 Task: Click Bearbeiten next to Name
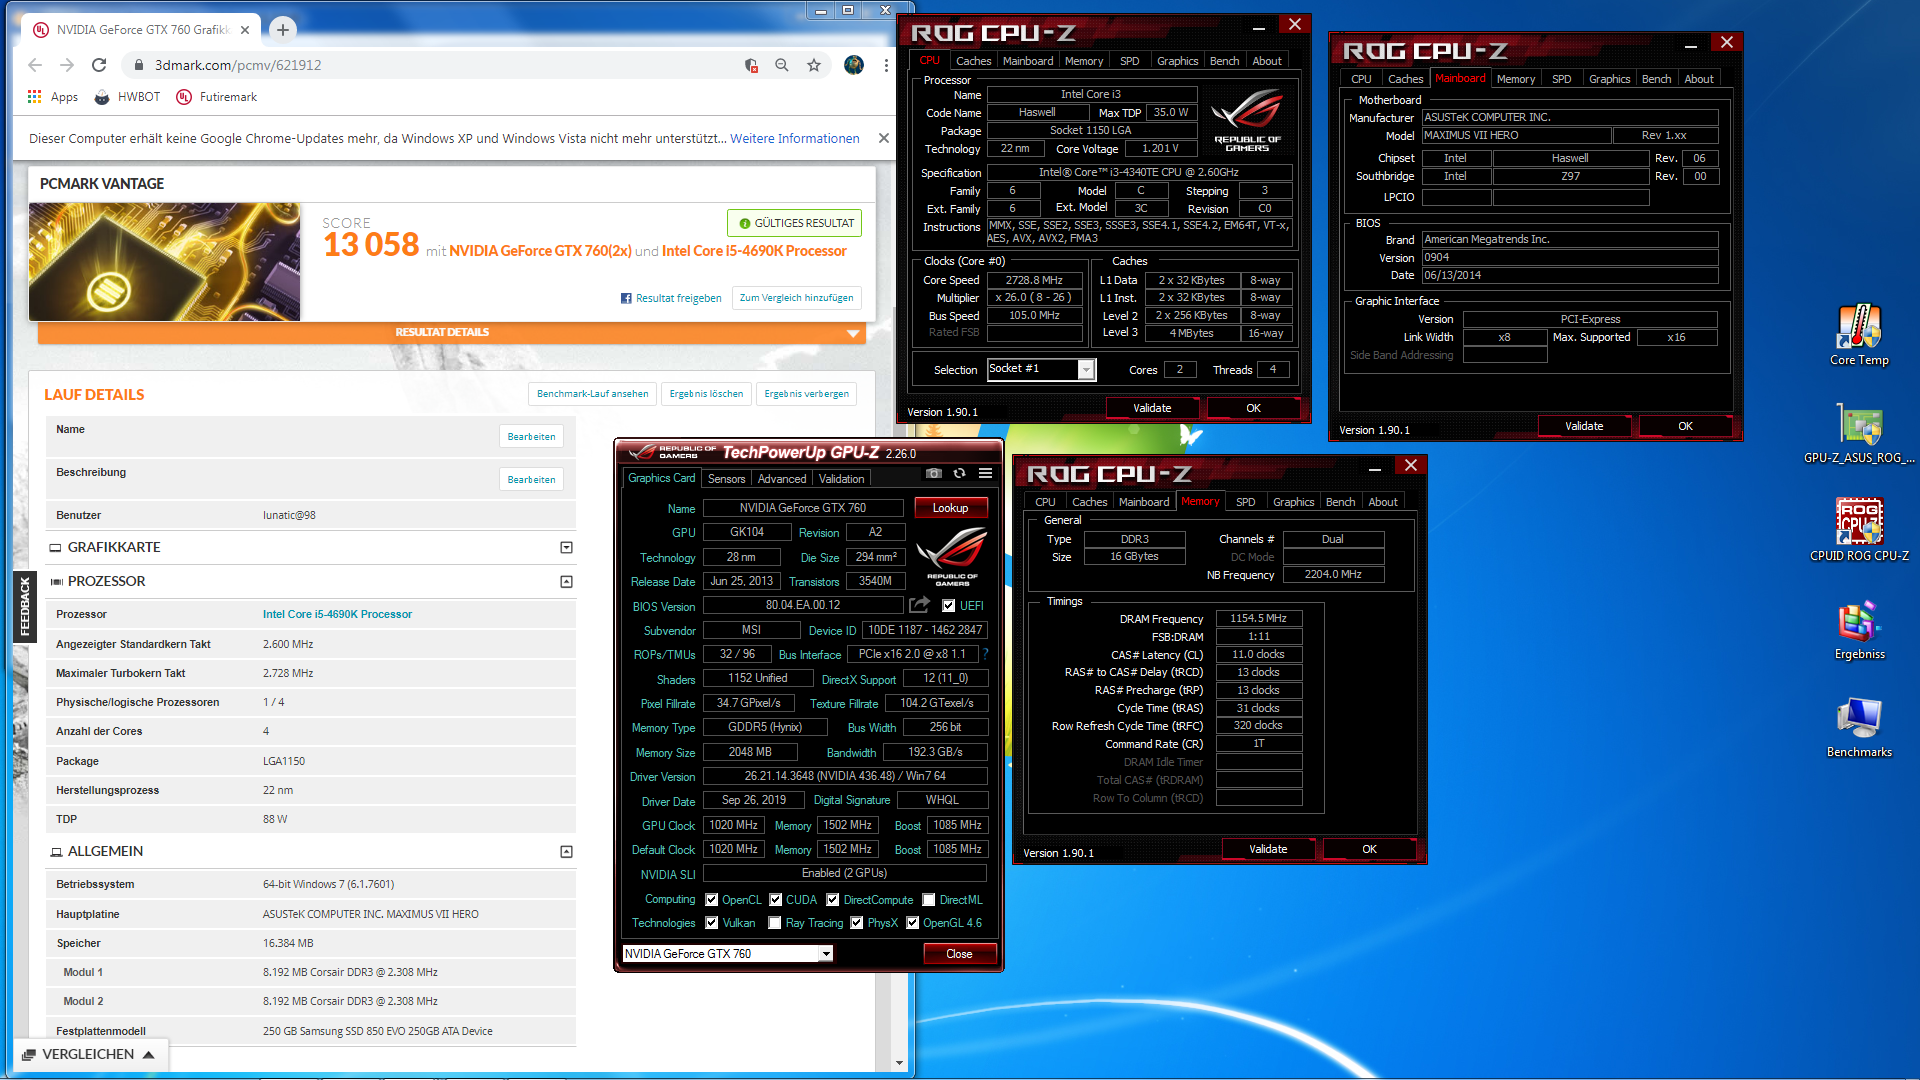point(531,436)
